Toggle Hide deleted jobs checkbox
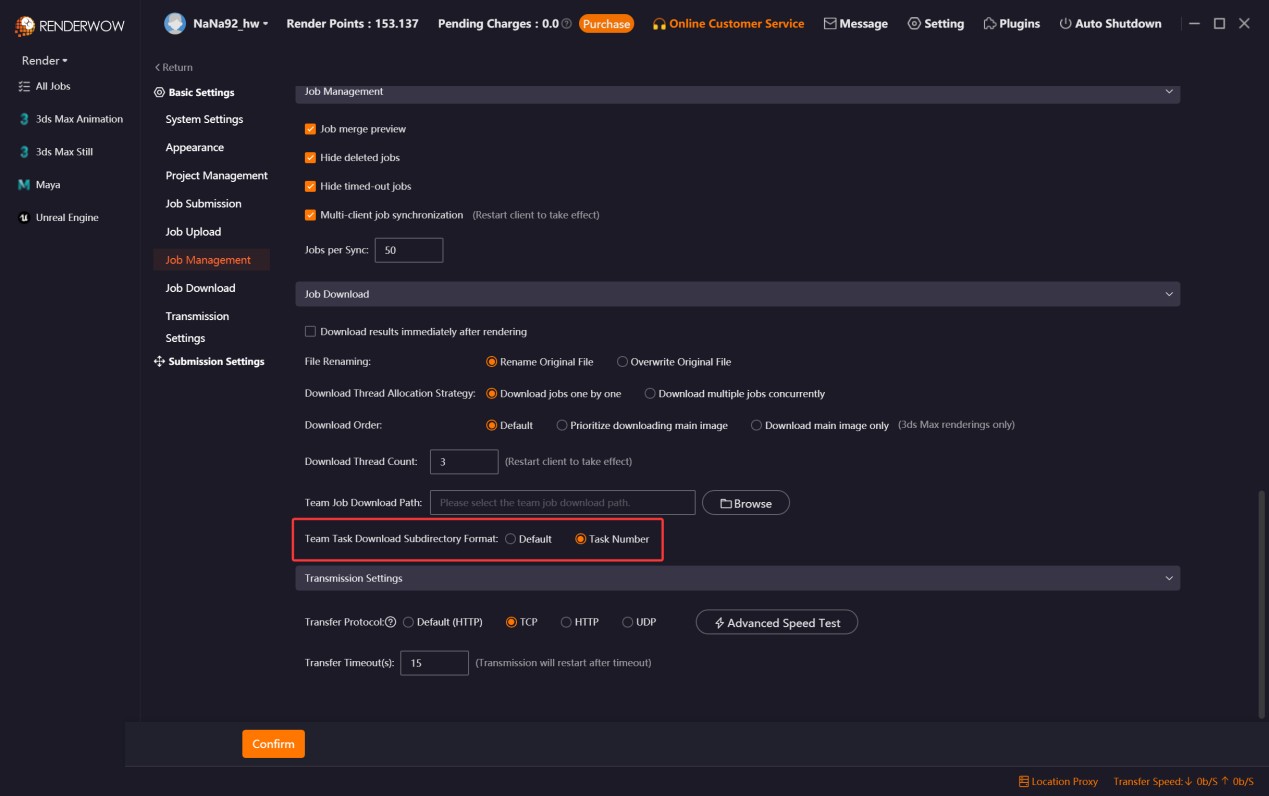The image size is (1269, 796). [310, 158]
